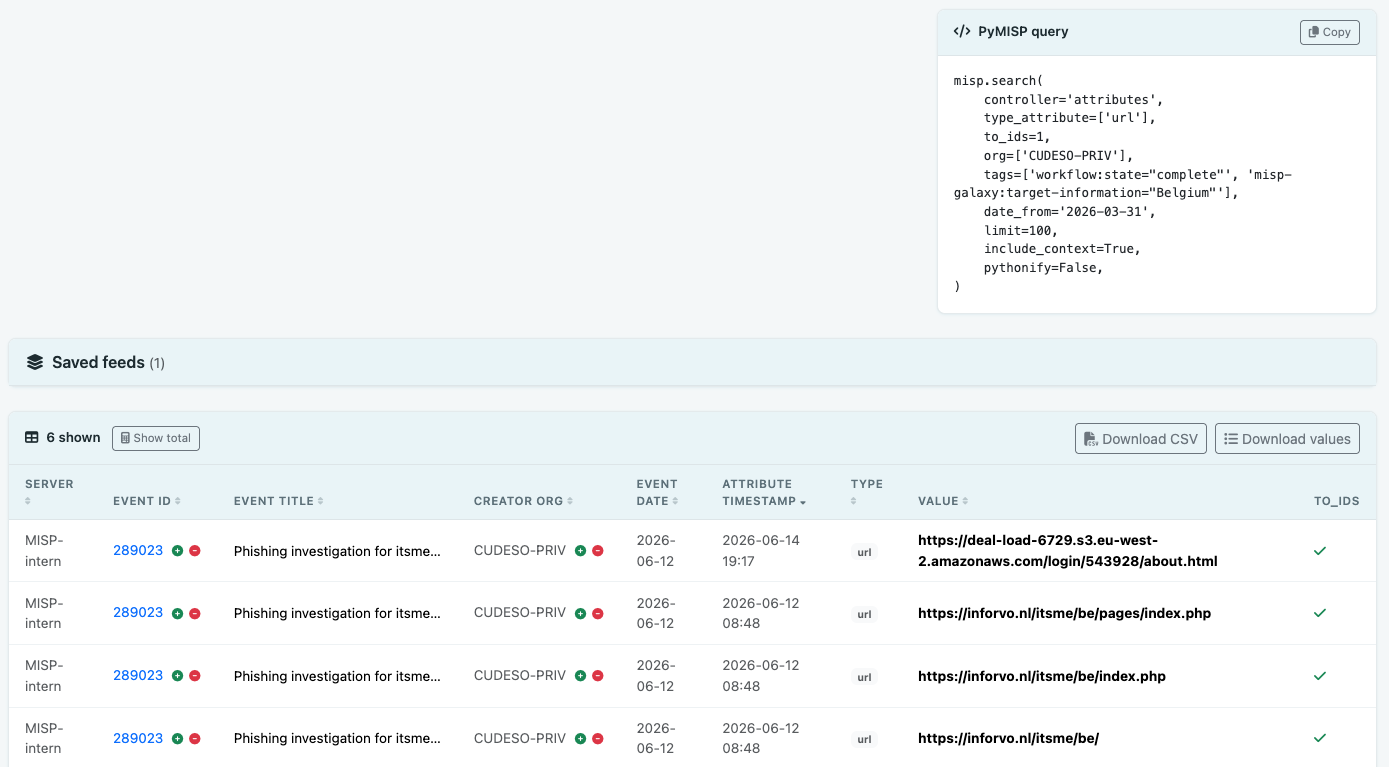The width and height of the screenshot is (1389, 767).
Task: Click CUDESO-PRIV org name in pages/index.php row
Action: (x=520, y=613)
